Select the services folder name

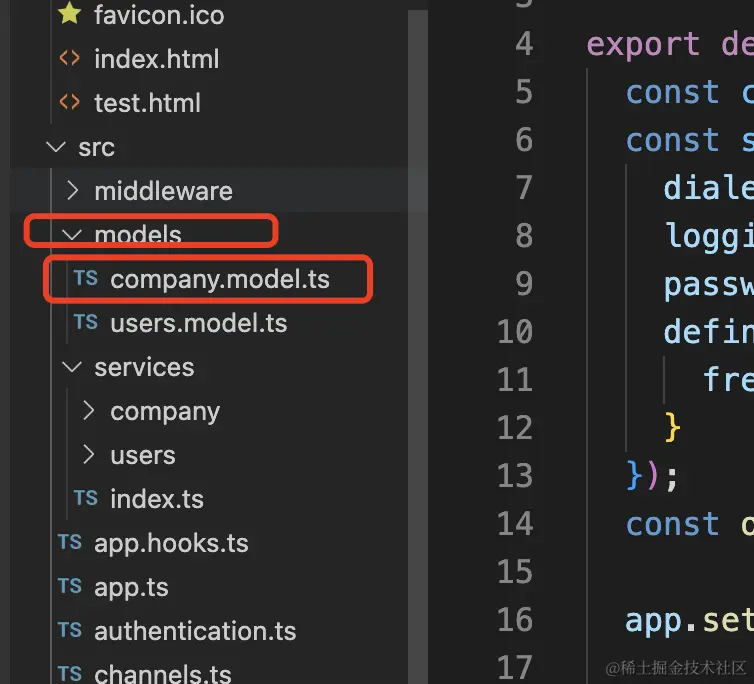(144, 367)
